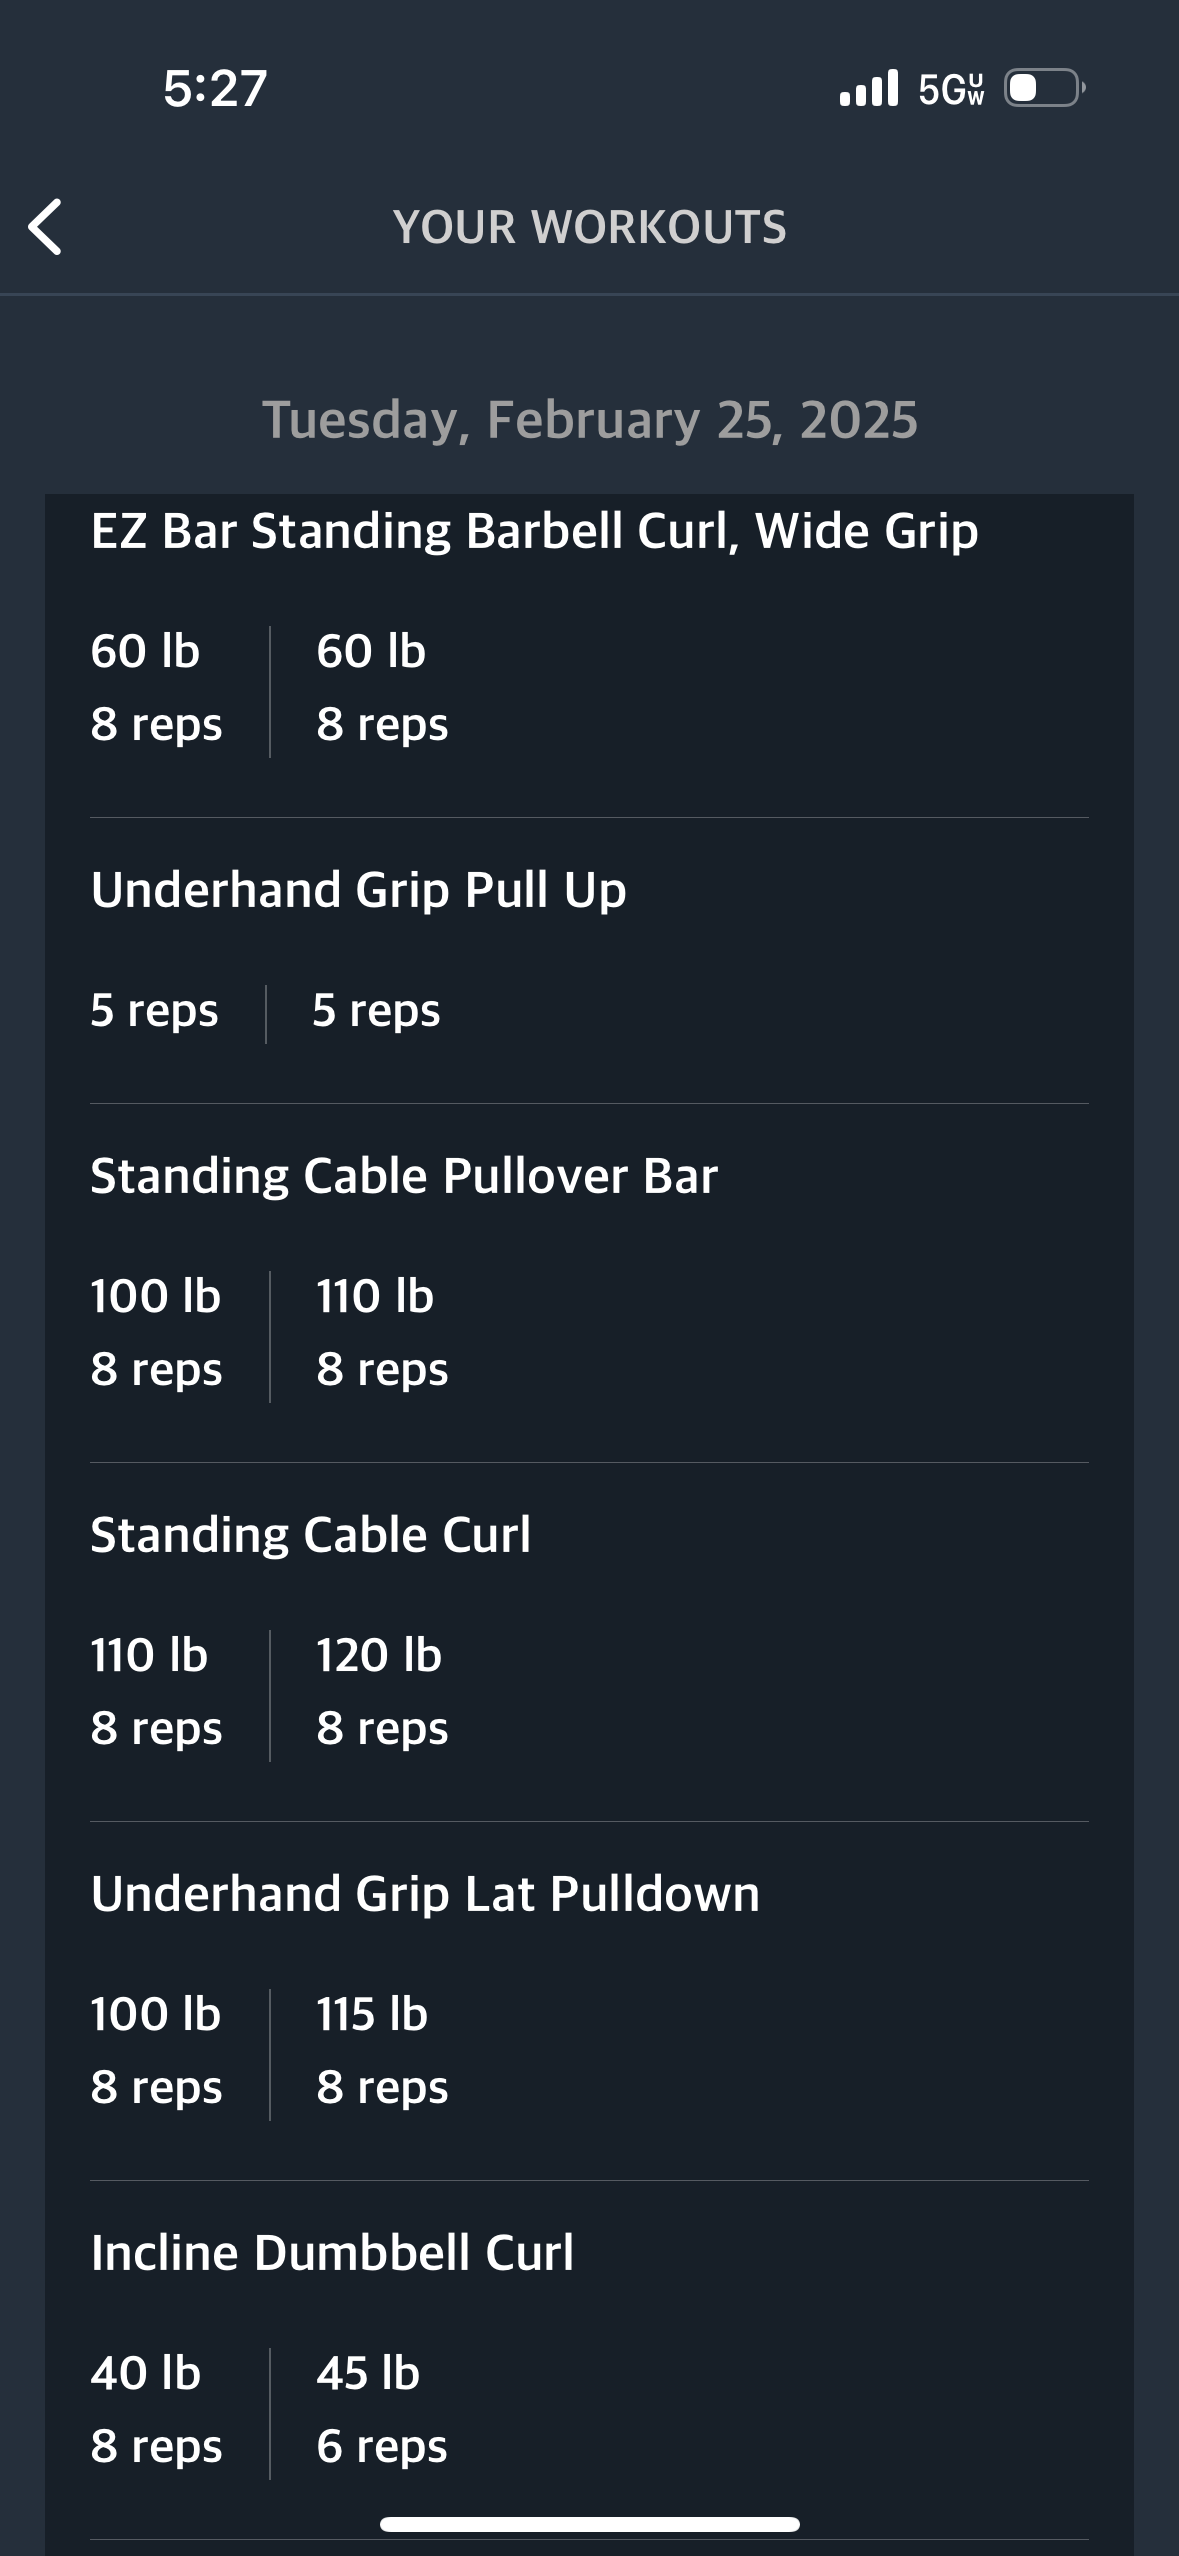Open EZ Bar Standing Barbell Curl exercise
The height and width of the screenshot is (2556, 1179).
pyautogui.click(x=534, y=530)
